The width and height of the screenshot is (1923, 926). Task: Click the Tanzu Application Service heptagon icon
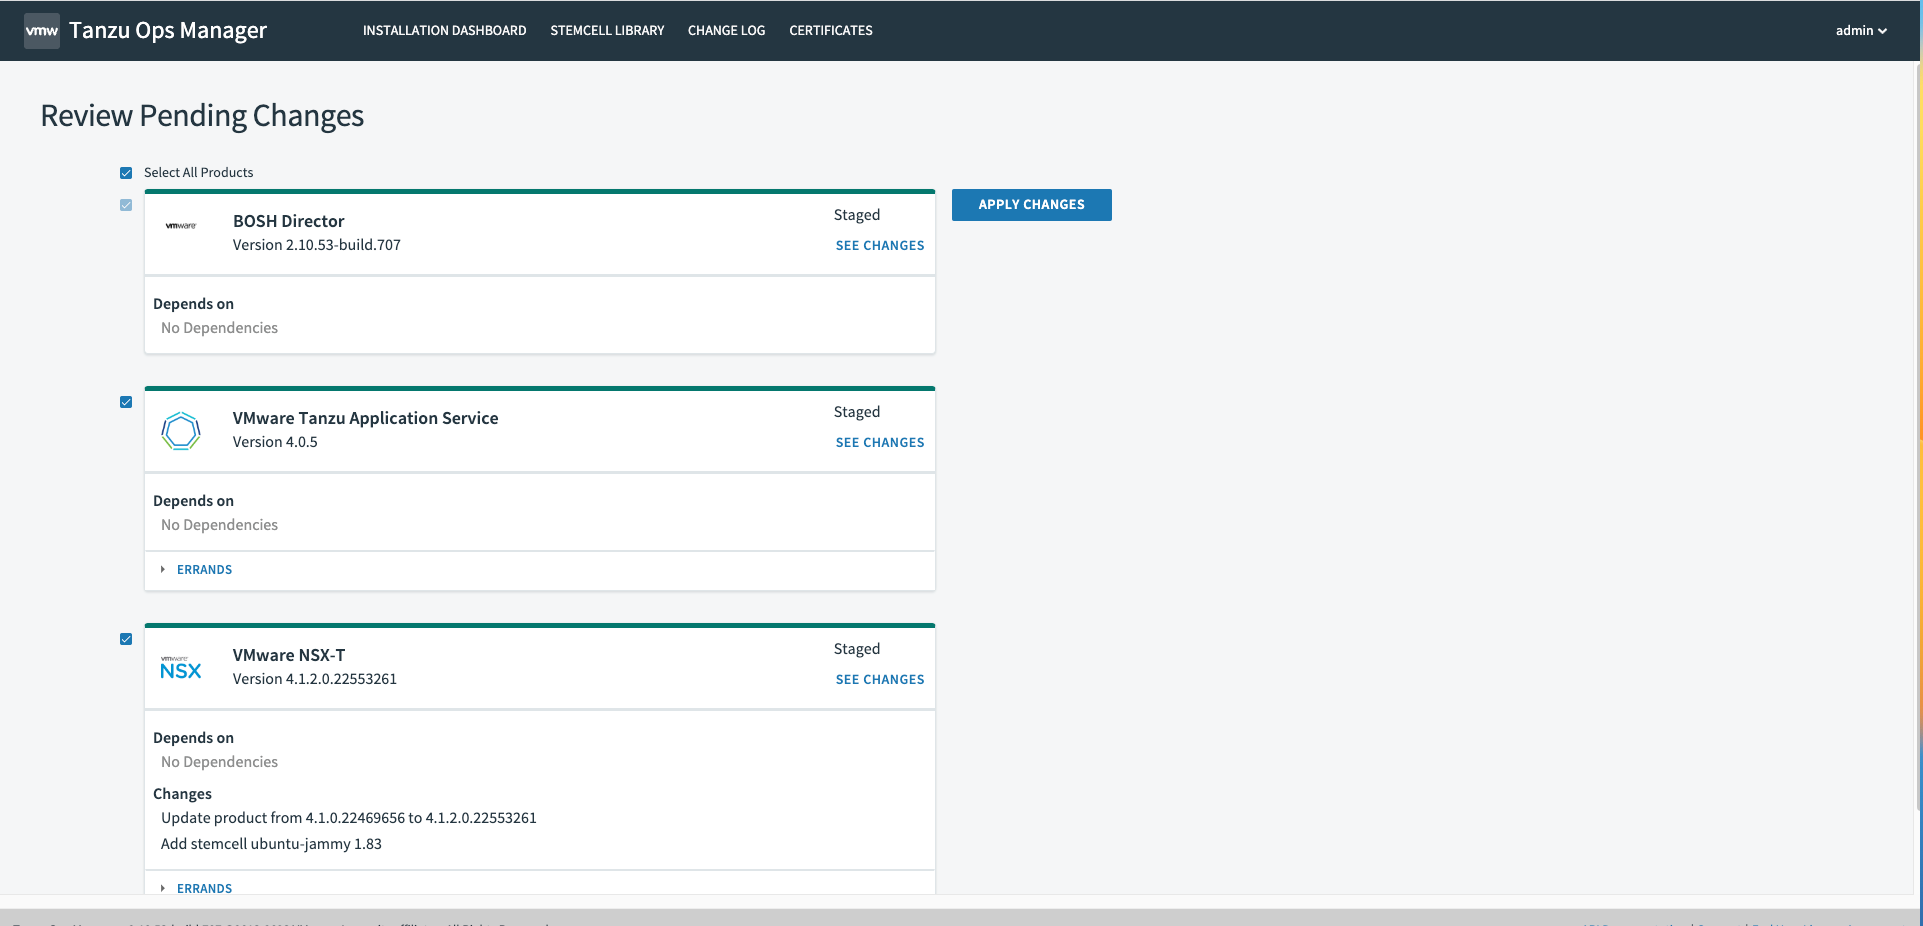click(181, 431)
